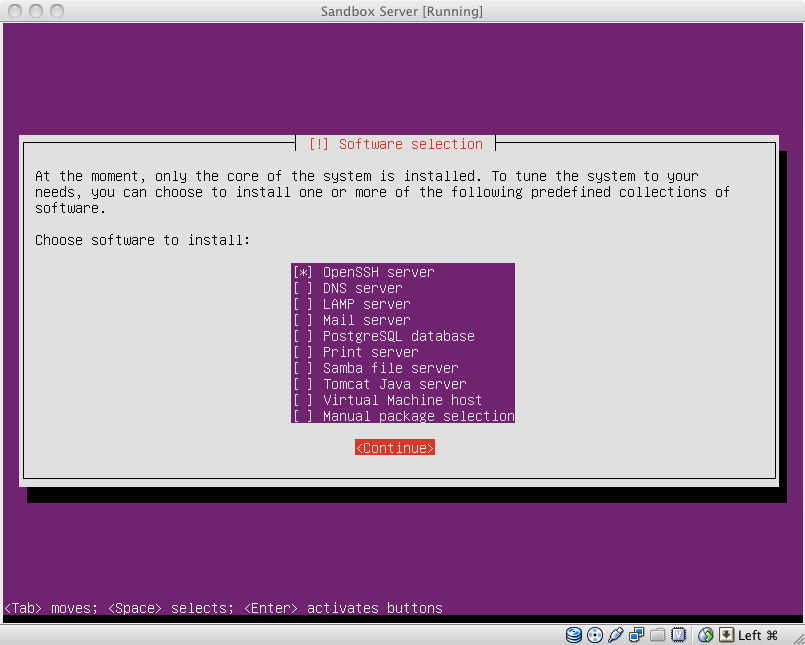Image resolution: width=805 pixels, height=645 pixels.
Task: Click the keyboard capture arrow icon
Action: click(x=726, y=635)
